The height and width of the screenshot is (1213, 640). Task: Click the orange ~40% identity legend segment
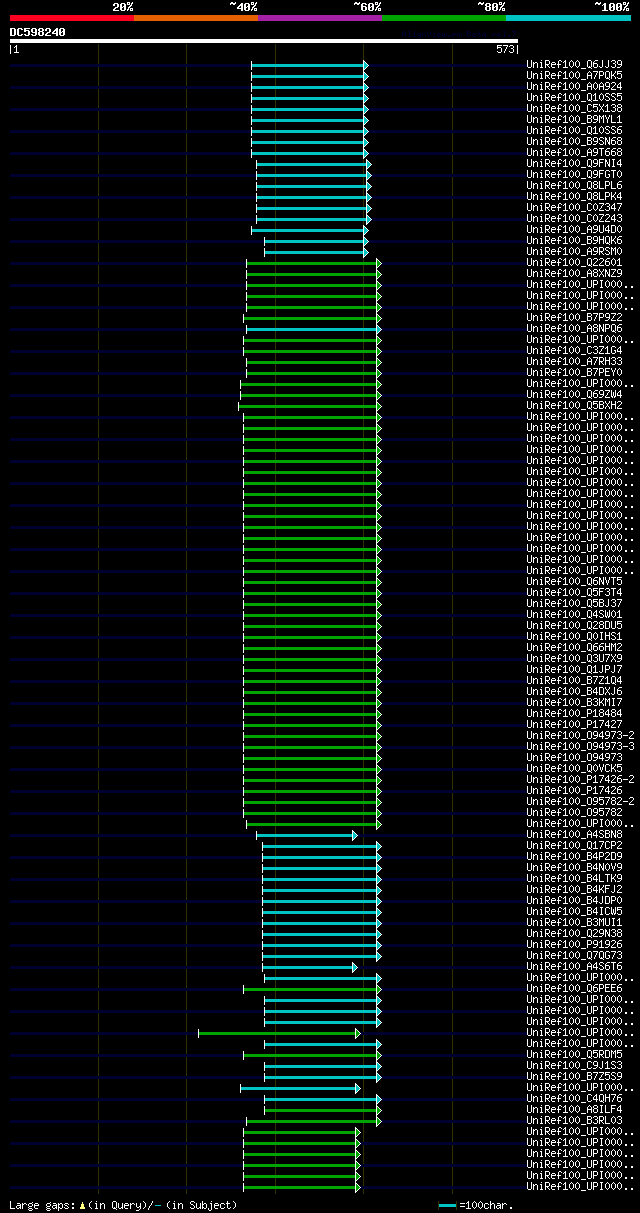click(x=196, y=18)
